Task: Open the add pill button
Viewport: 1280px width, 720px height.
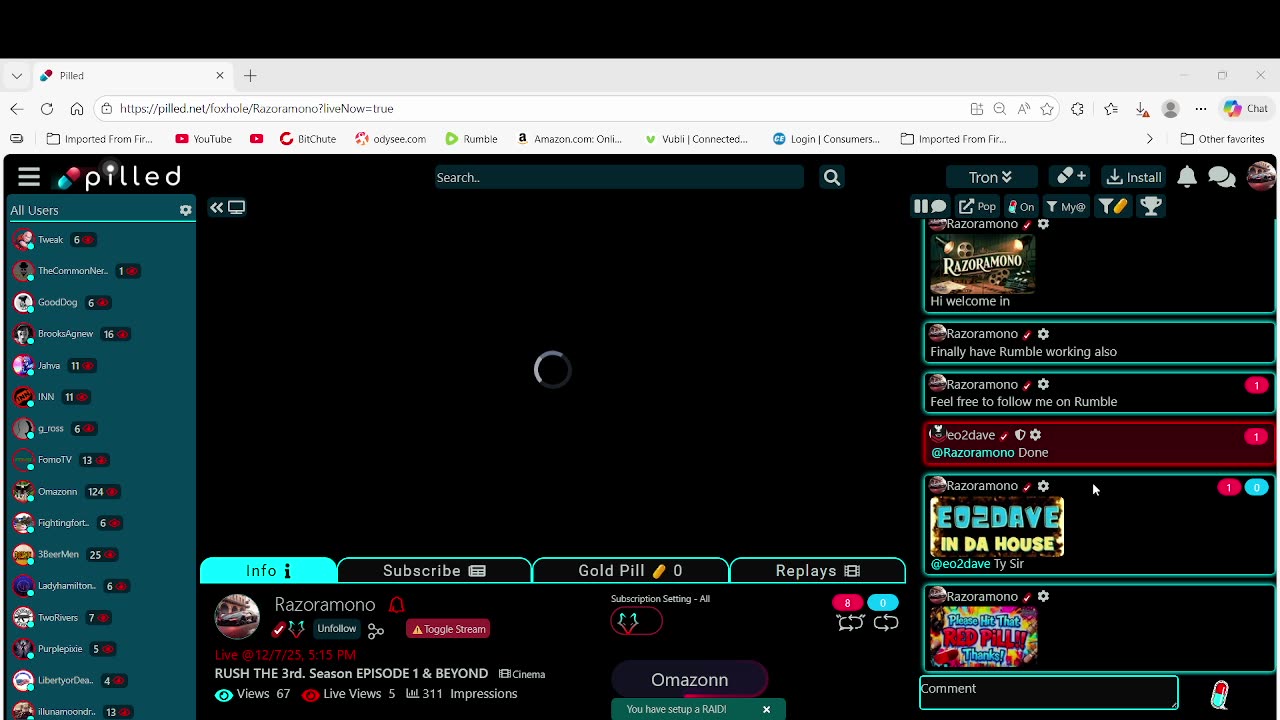Action: 1072,177
